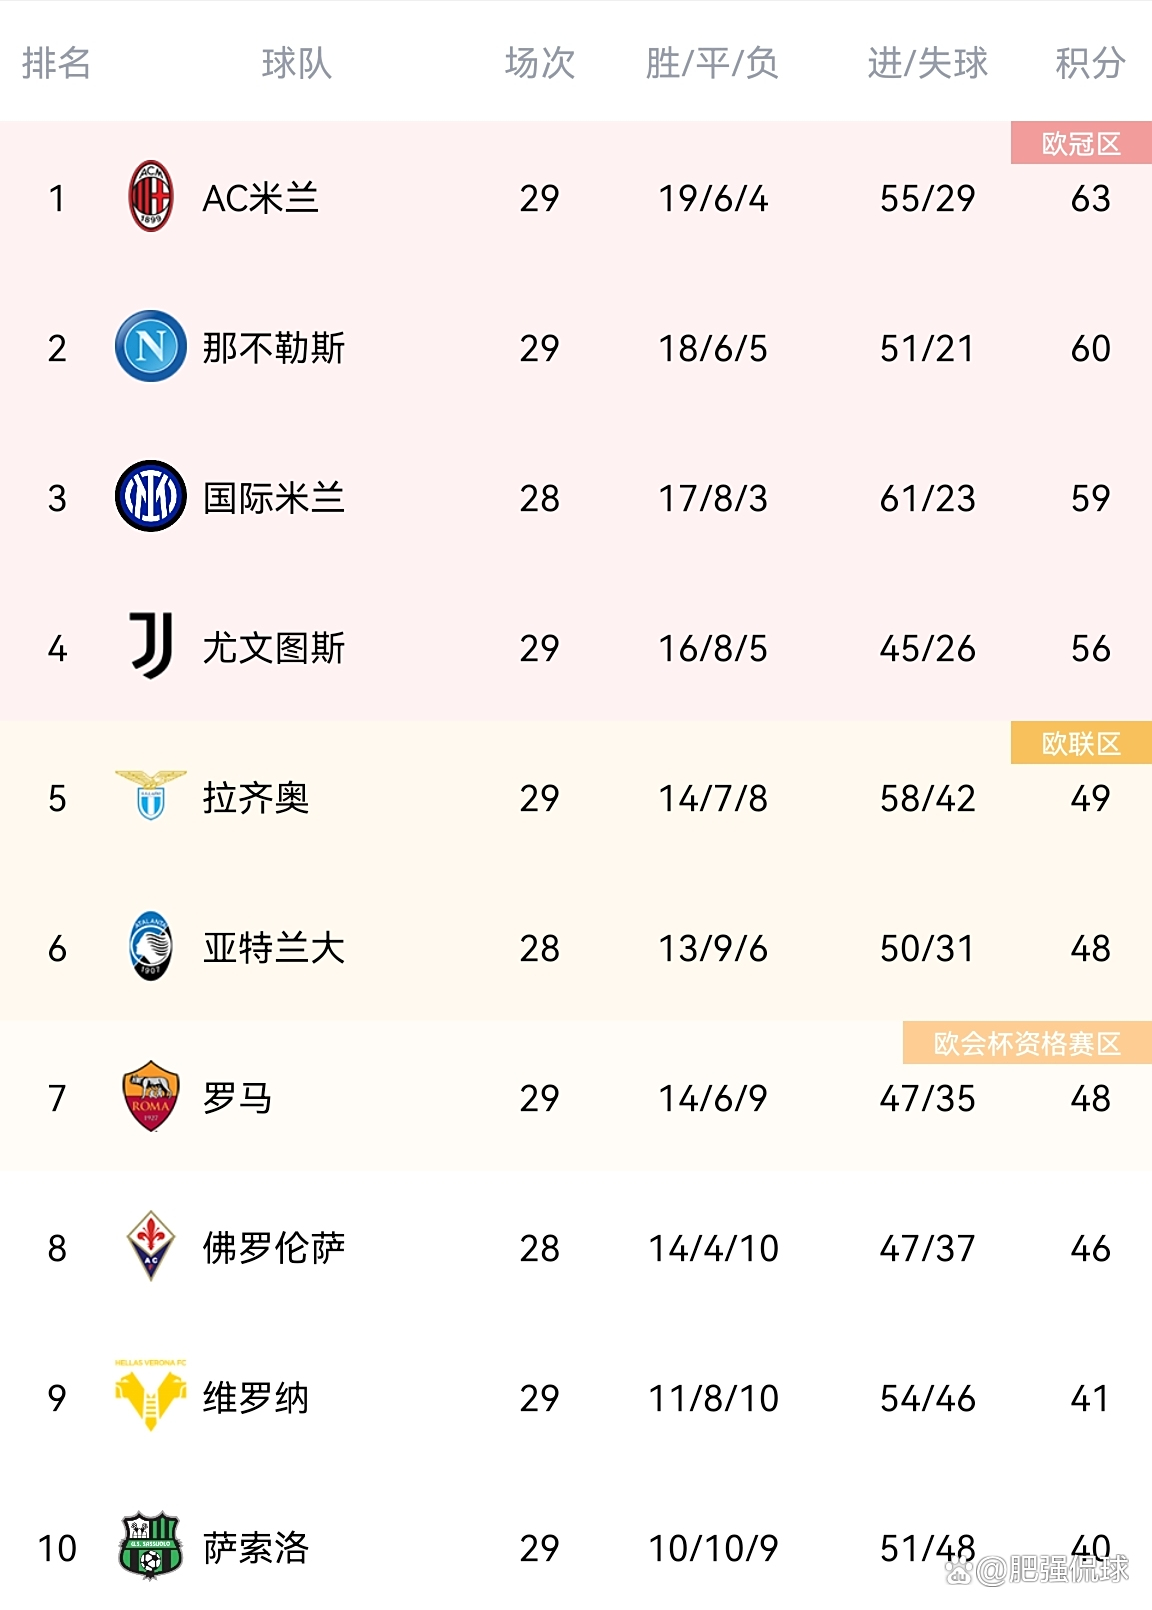This screenshot has width=1152, height=1610.
Task: Open the 尤文图斯 team name link
Action: (274, 648)
